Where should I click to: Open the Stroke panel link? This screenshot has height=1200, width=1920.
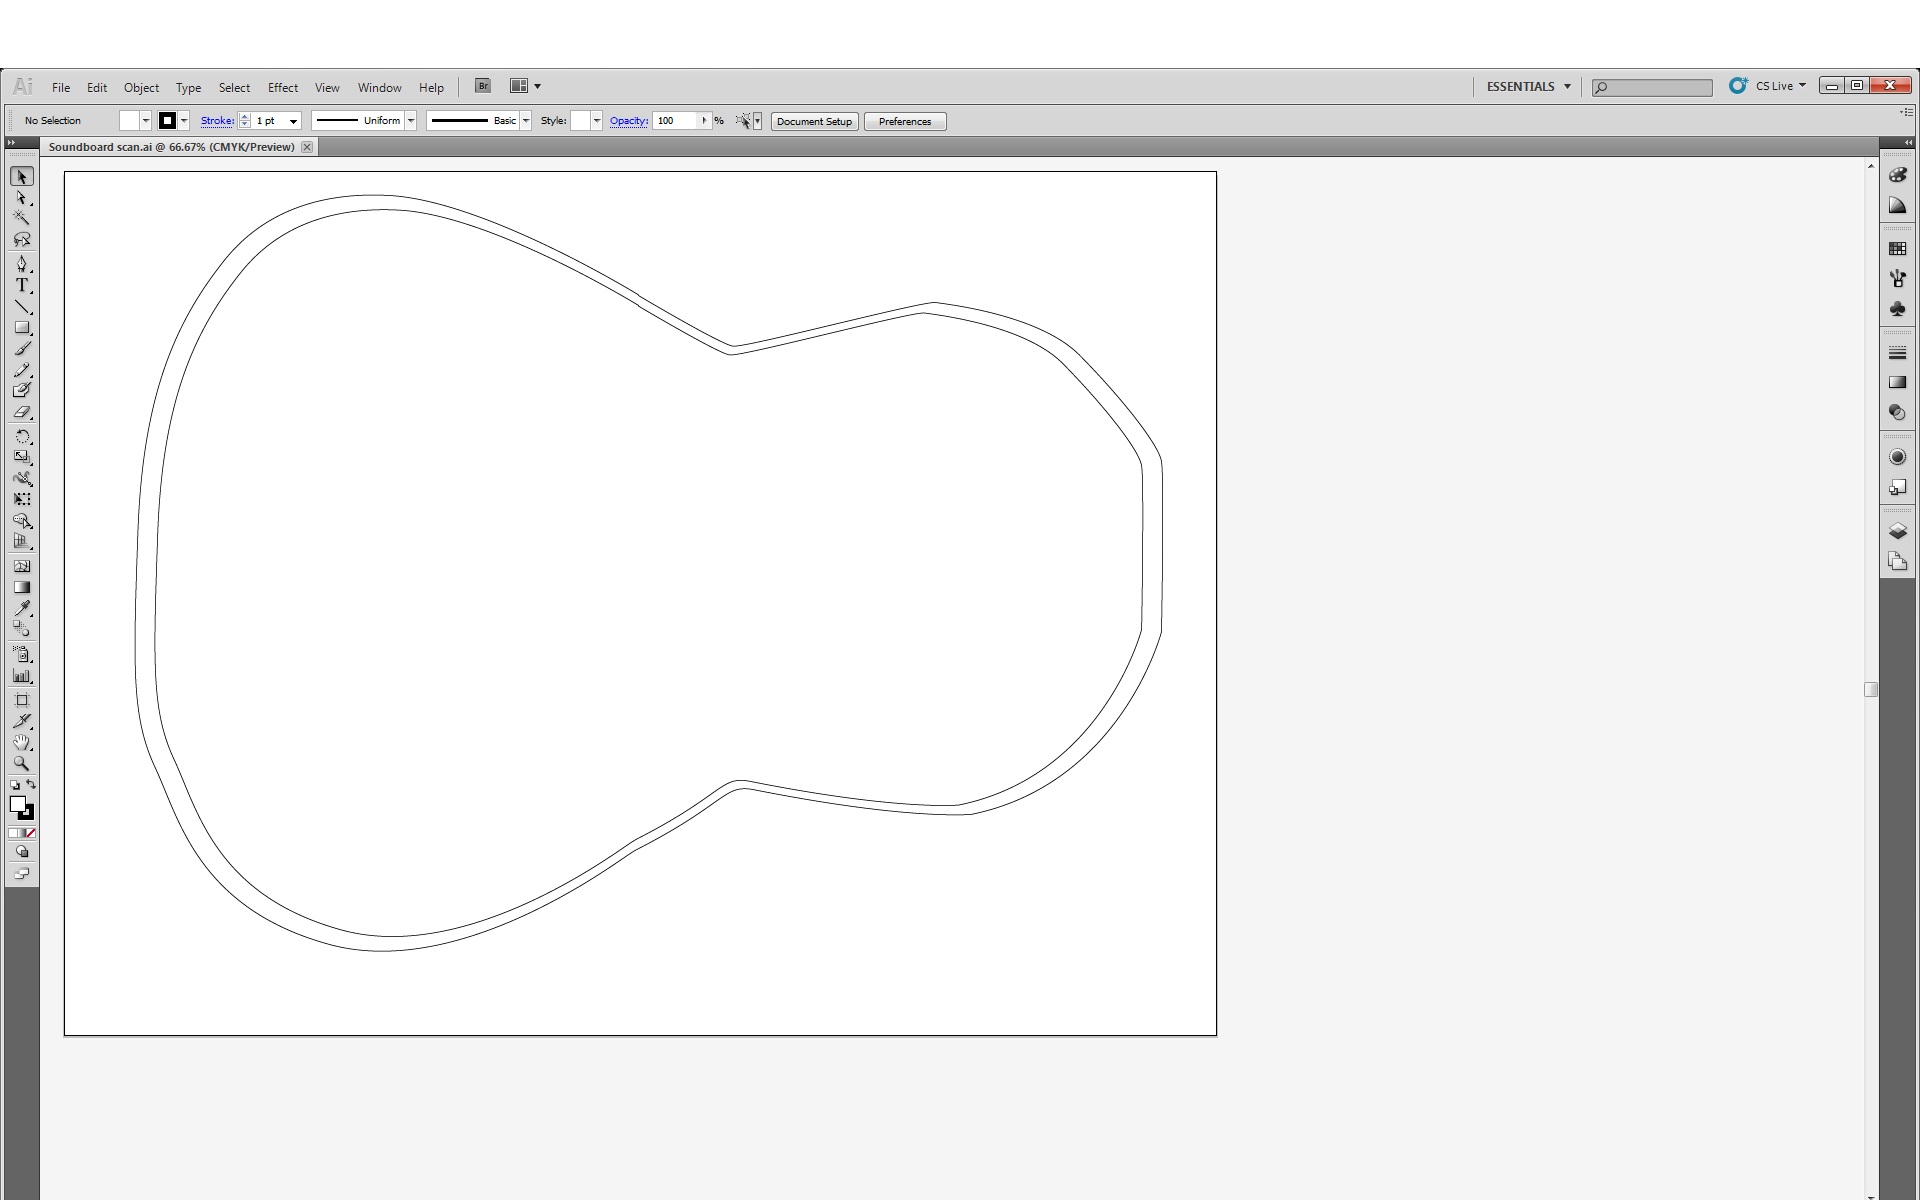pos(217,121)
